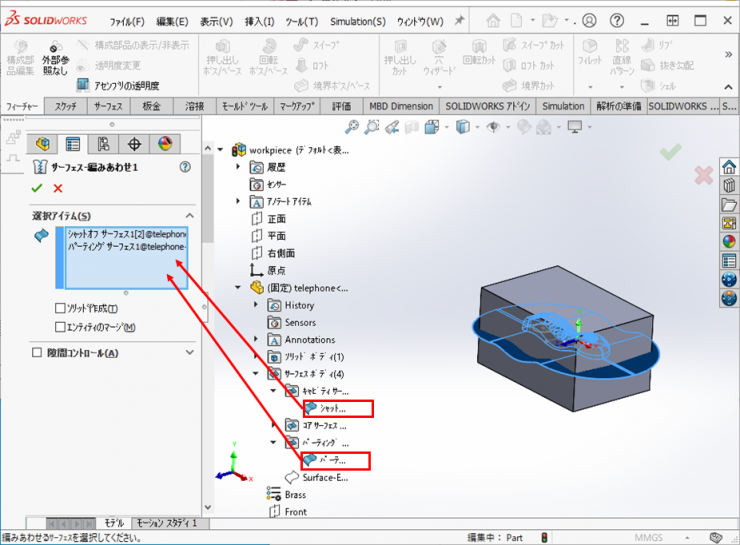Enable the 隙間コントロール checkbox
The image size is (740, 545).
[38, 353]
